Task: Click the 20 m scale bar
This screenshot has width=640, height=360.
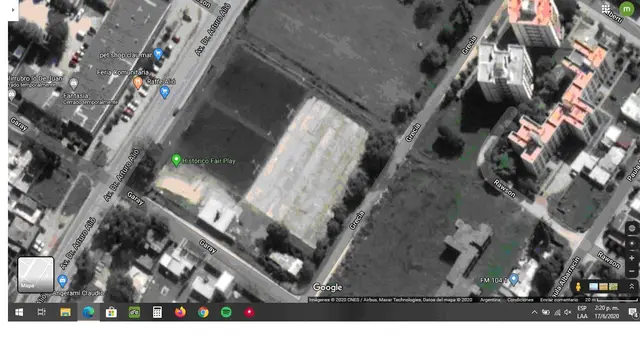Action: tap(611, 300)
